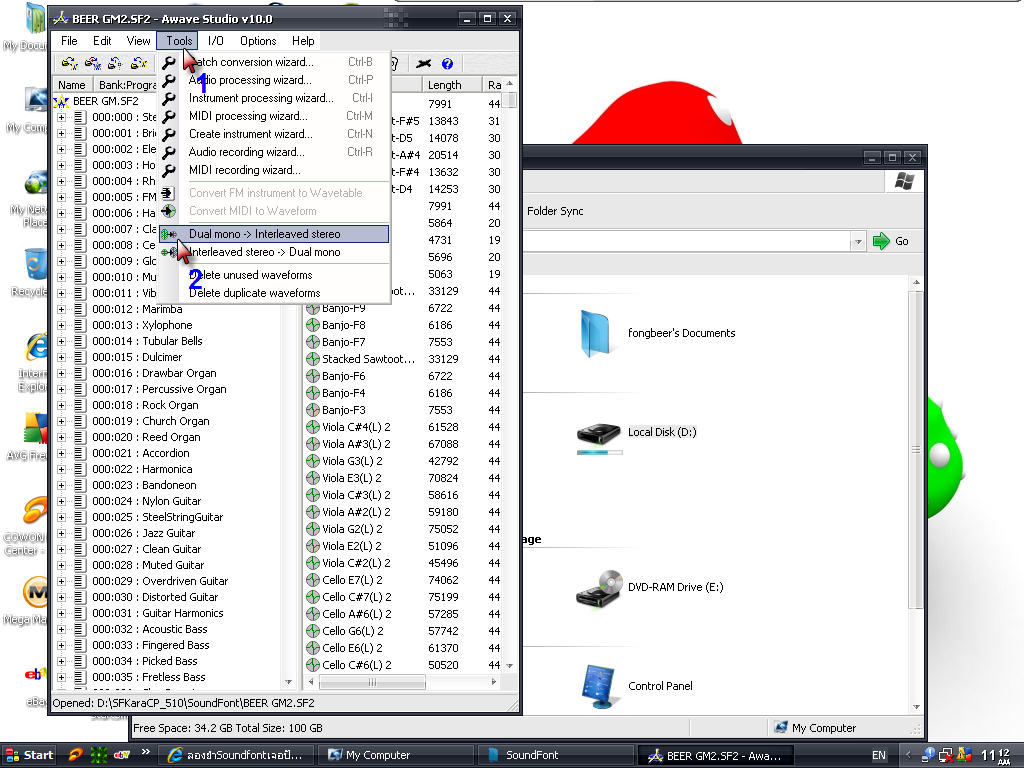The width and height of the screenshot is (1024, 768).
Task: Open the File menu
Action: click(69, 40)
